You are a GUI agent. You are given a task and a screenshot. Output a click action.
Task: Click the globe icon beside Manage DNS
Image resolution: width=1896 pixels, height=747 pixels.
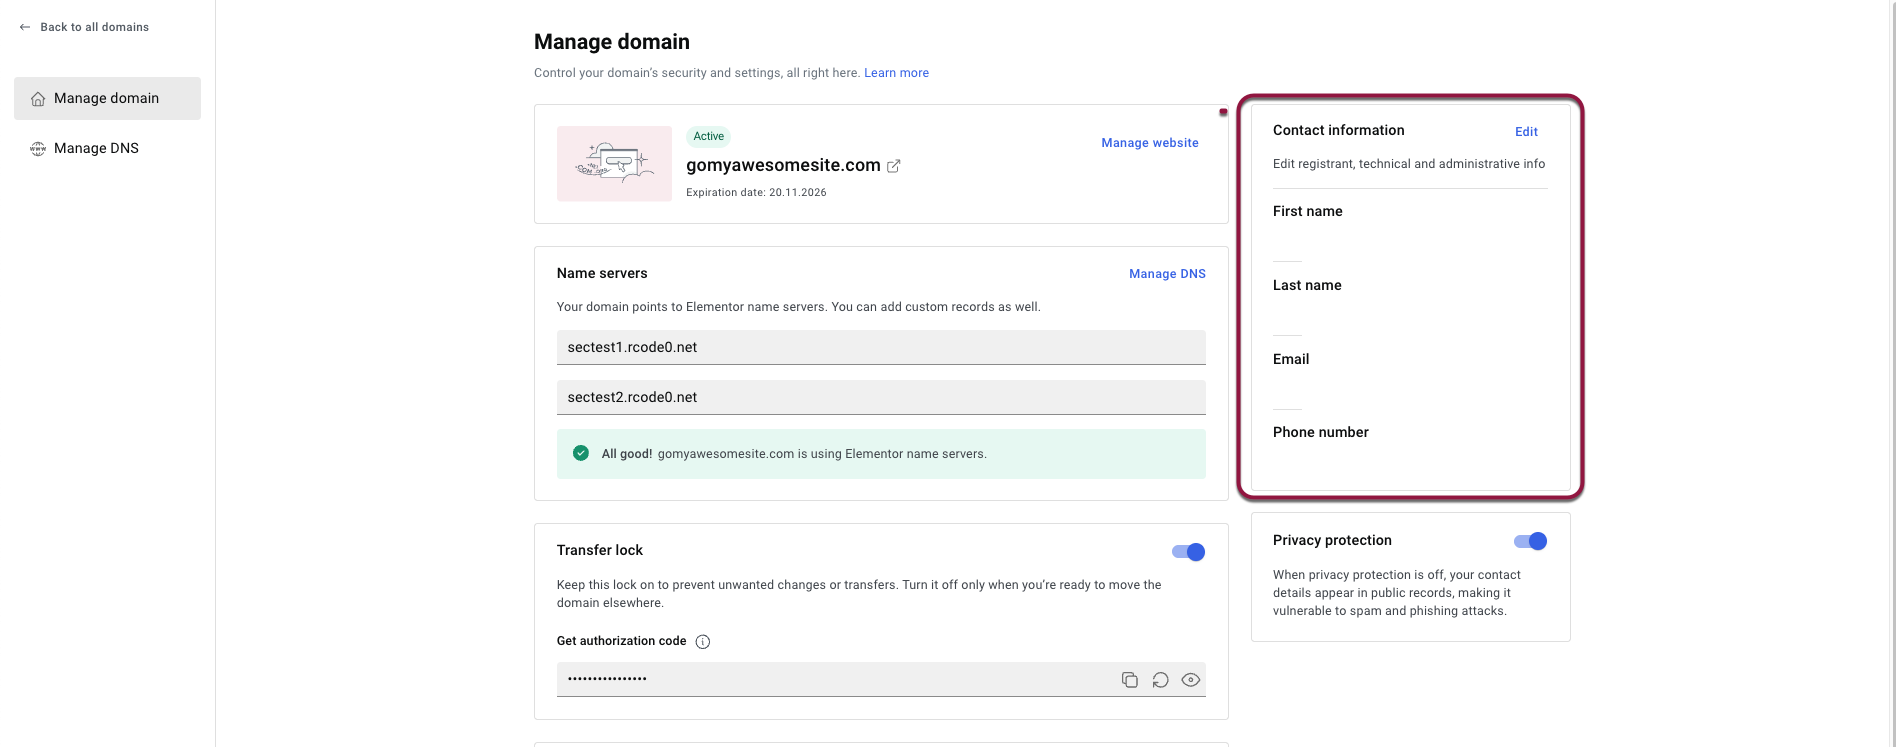pyautogui.click(x=38, y=149)
